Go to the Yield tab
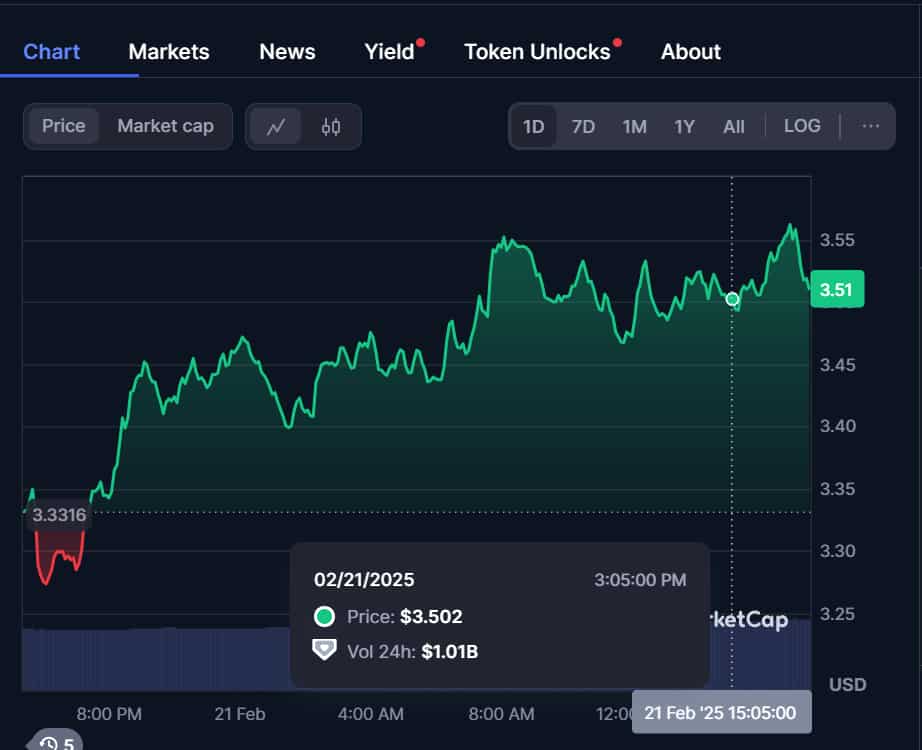The image size is (922, 750). tap(389, 52)
